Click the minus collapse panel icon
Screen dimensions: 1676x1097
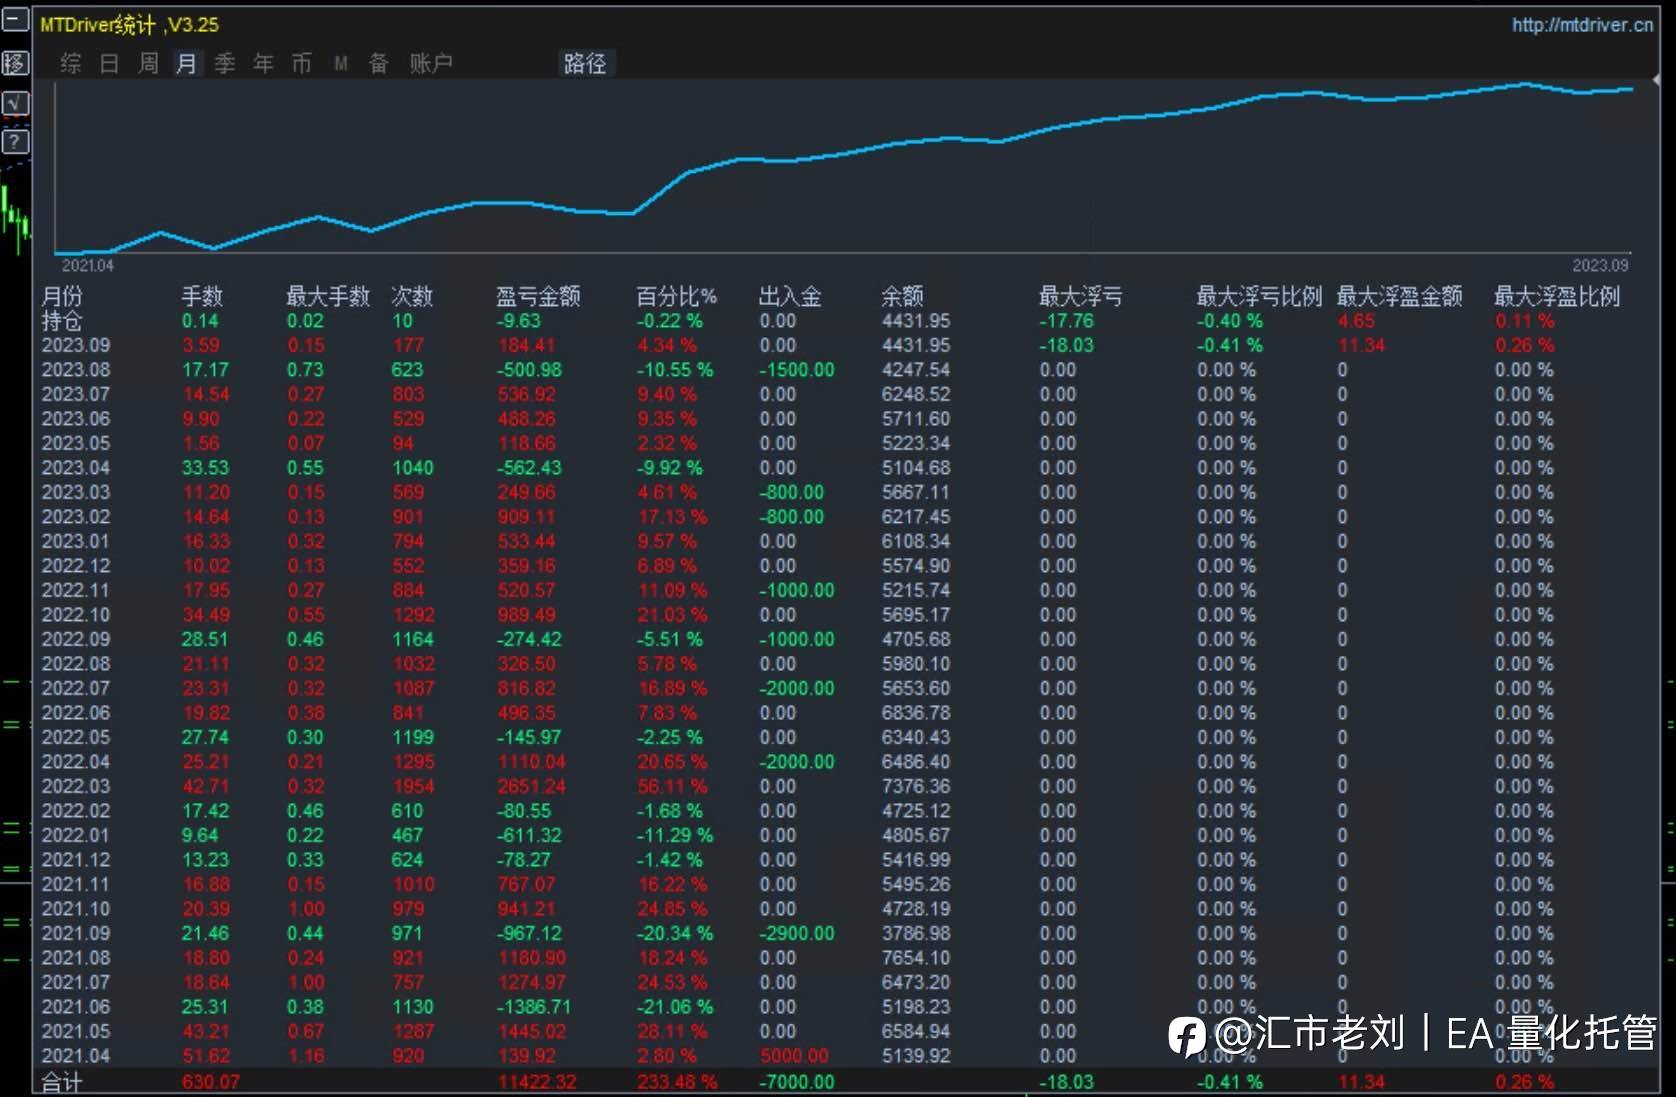(15, 20)
